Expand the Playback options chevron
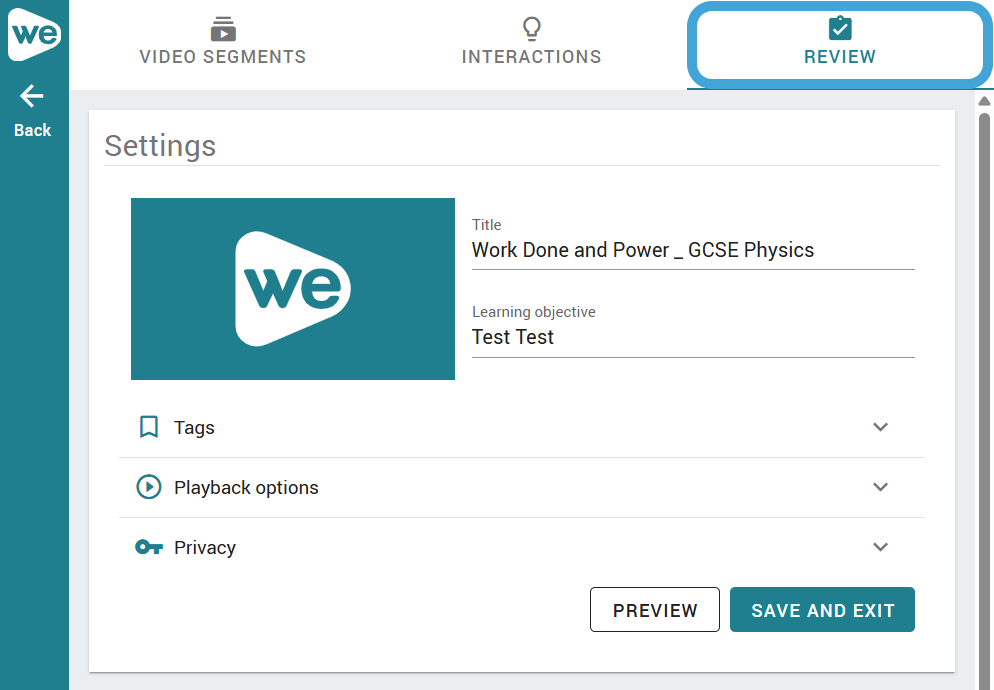This screenshot has height=690, width=994. (880, 487)
